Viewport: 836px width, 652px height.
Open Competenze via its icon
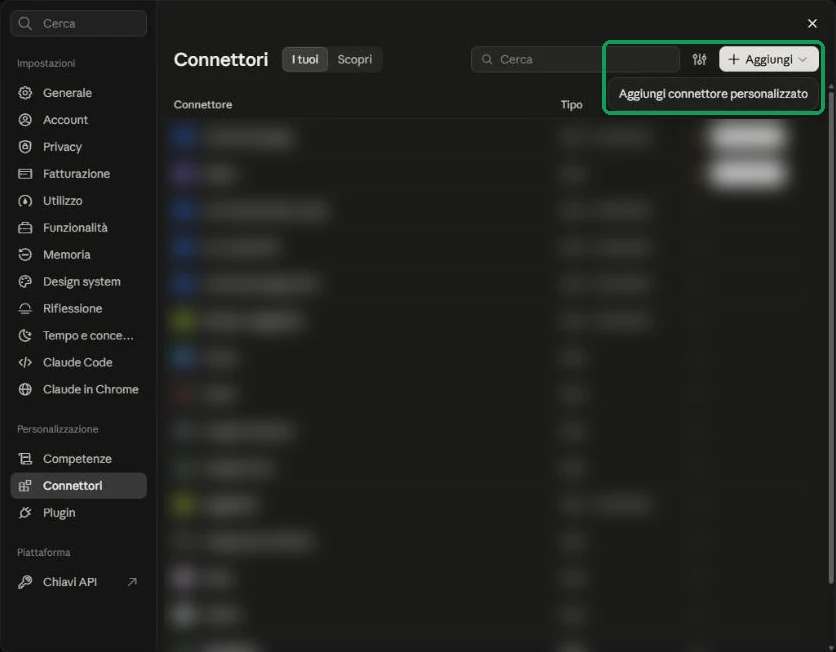point(25,458)
